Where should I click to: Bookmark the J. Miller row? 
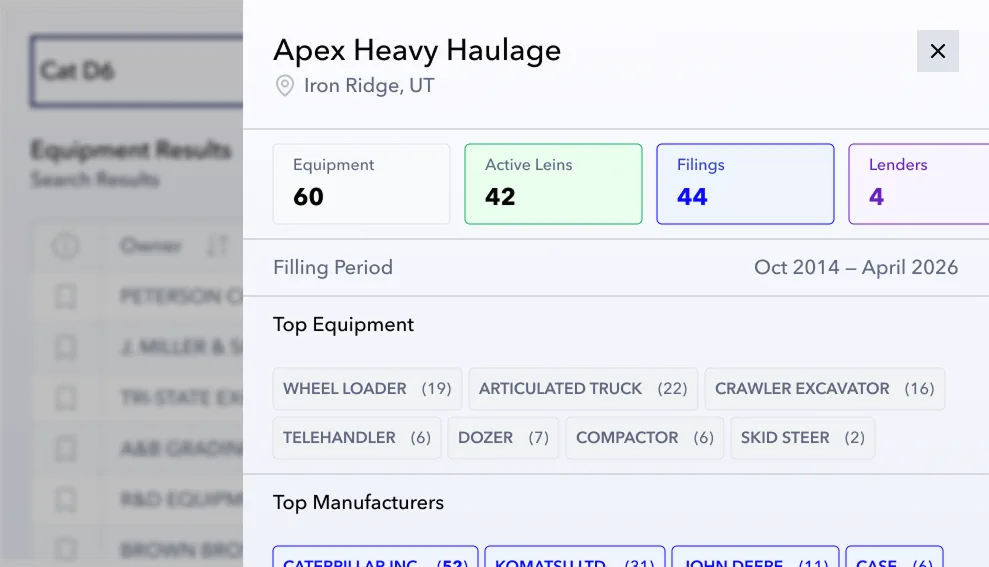tap(66, 347)
